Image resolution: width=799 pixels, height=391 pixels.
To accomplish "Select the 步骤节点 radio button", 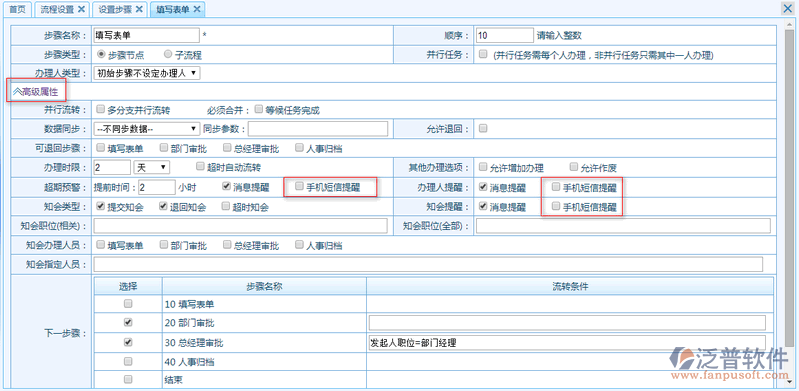I will pyautogui.click(x=101, y=54).
